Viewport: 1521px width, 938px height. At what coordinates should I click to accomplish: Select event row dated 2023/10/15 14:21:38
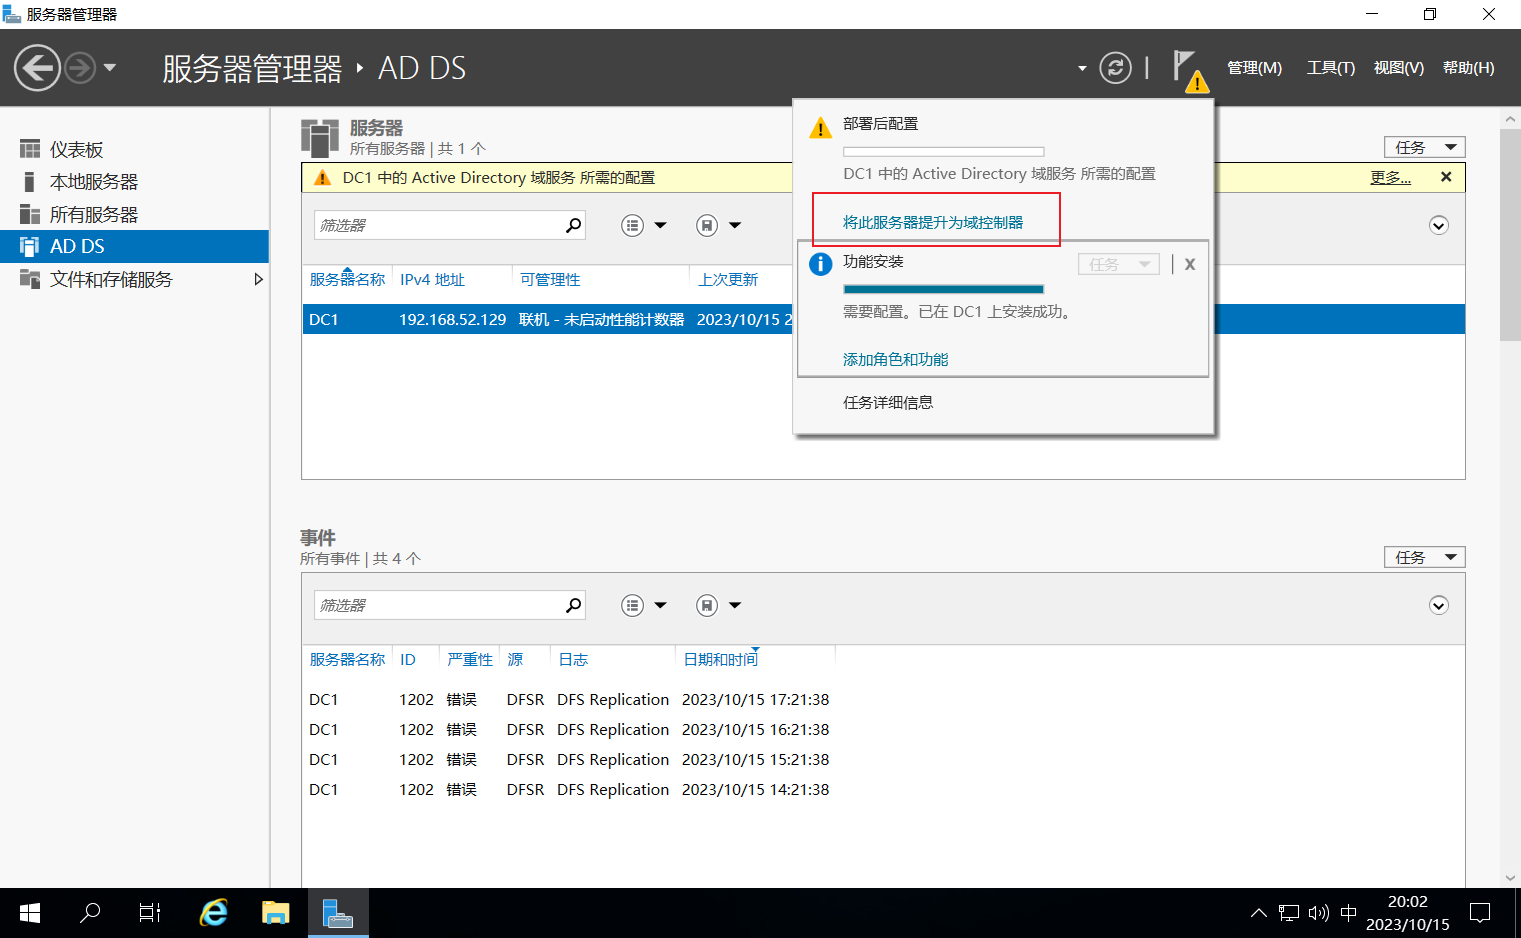click(x=569, y=789)
